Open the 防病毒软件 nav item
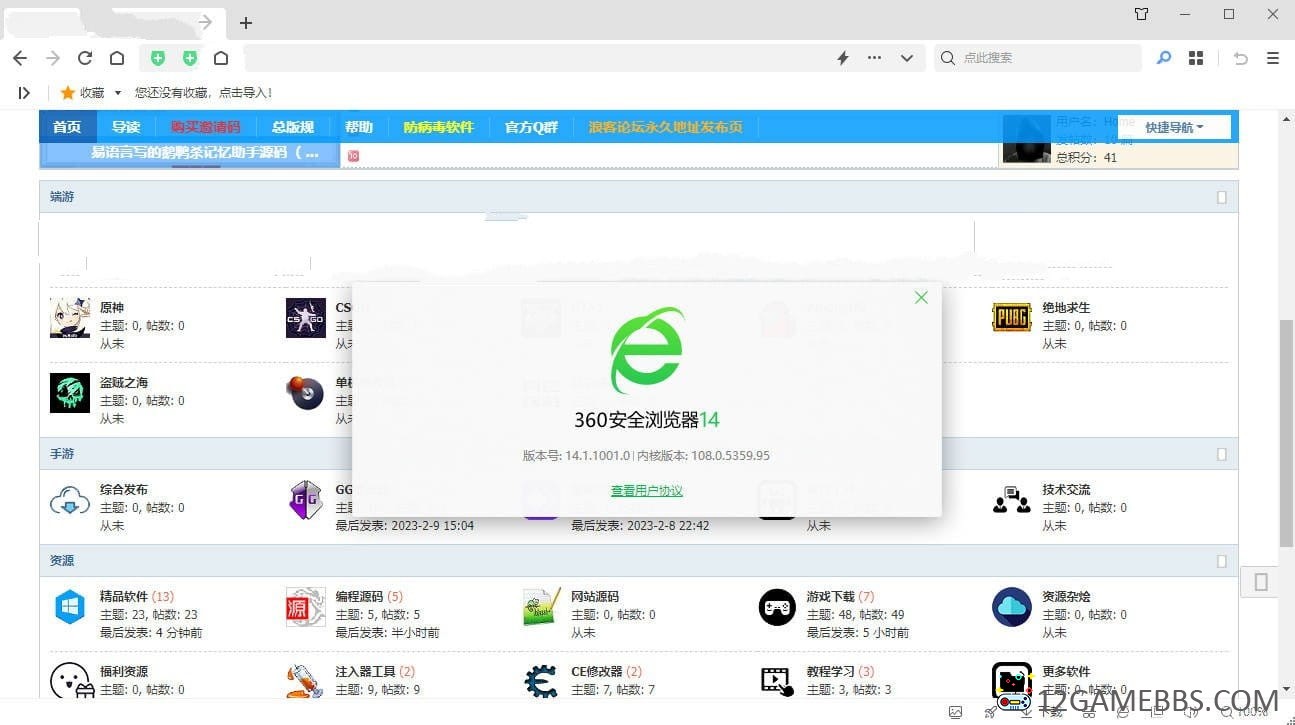This screenshot has height=725, width=1295. [x=438, y=127]
